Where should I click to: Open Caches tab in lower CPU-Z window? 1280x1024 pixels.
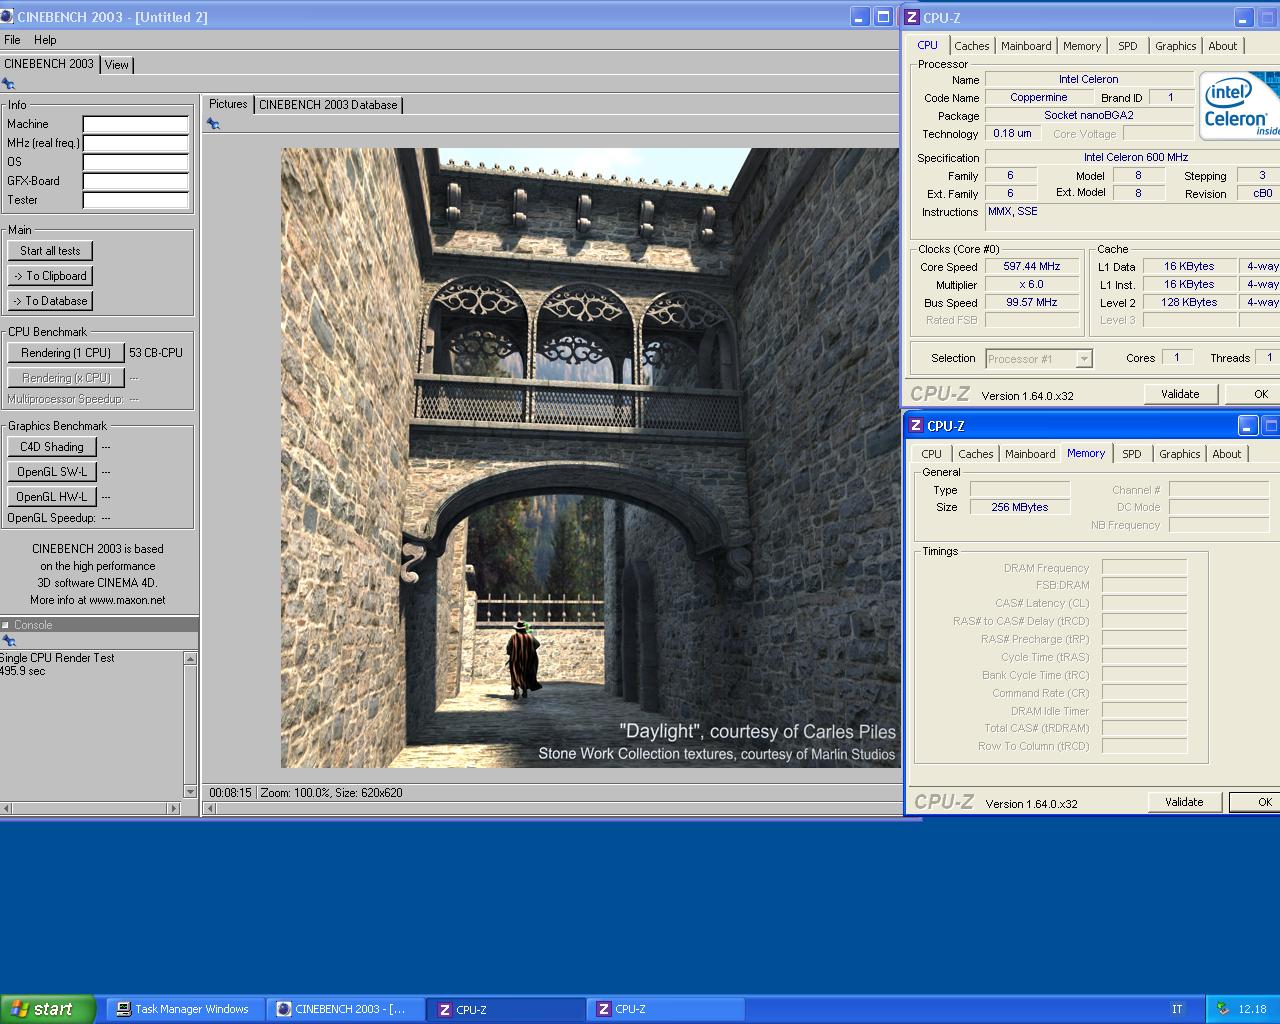[975, 454]
